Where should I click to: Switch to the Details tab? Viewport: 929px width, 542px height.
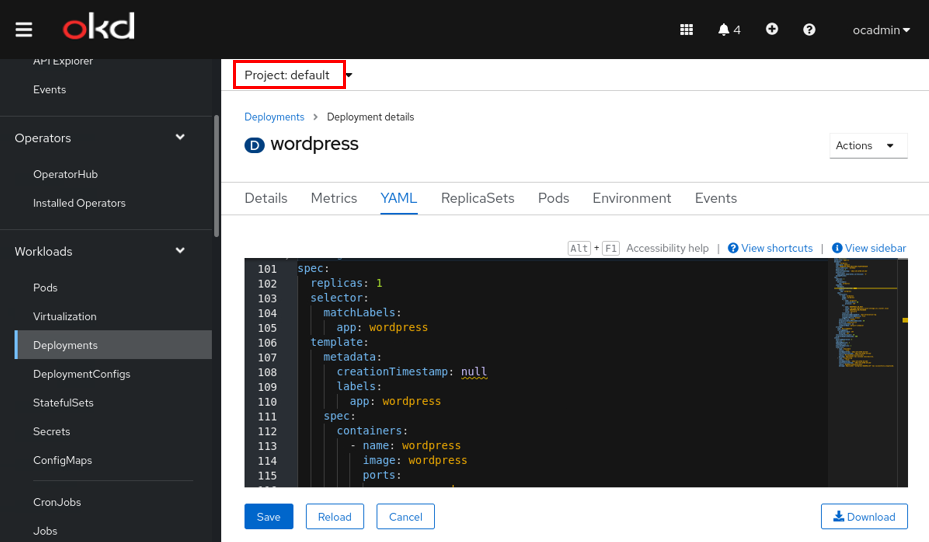click(x=266, y=198)
